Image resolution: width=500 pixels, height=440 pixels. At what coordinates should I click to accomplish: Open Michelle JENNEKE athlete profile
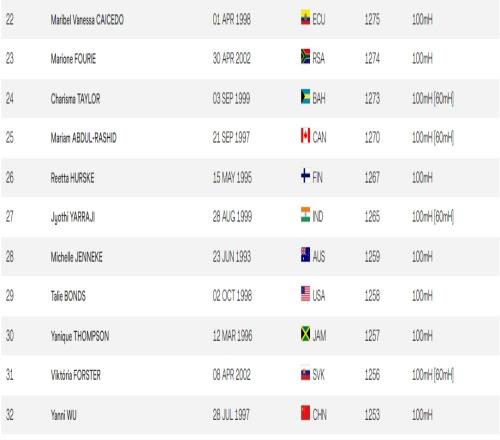point(76,257)
